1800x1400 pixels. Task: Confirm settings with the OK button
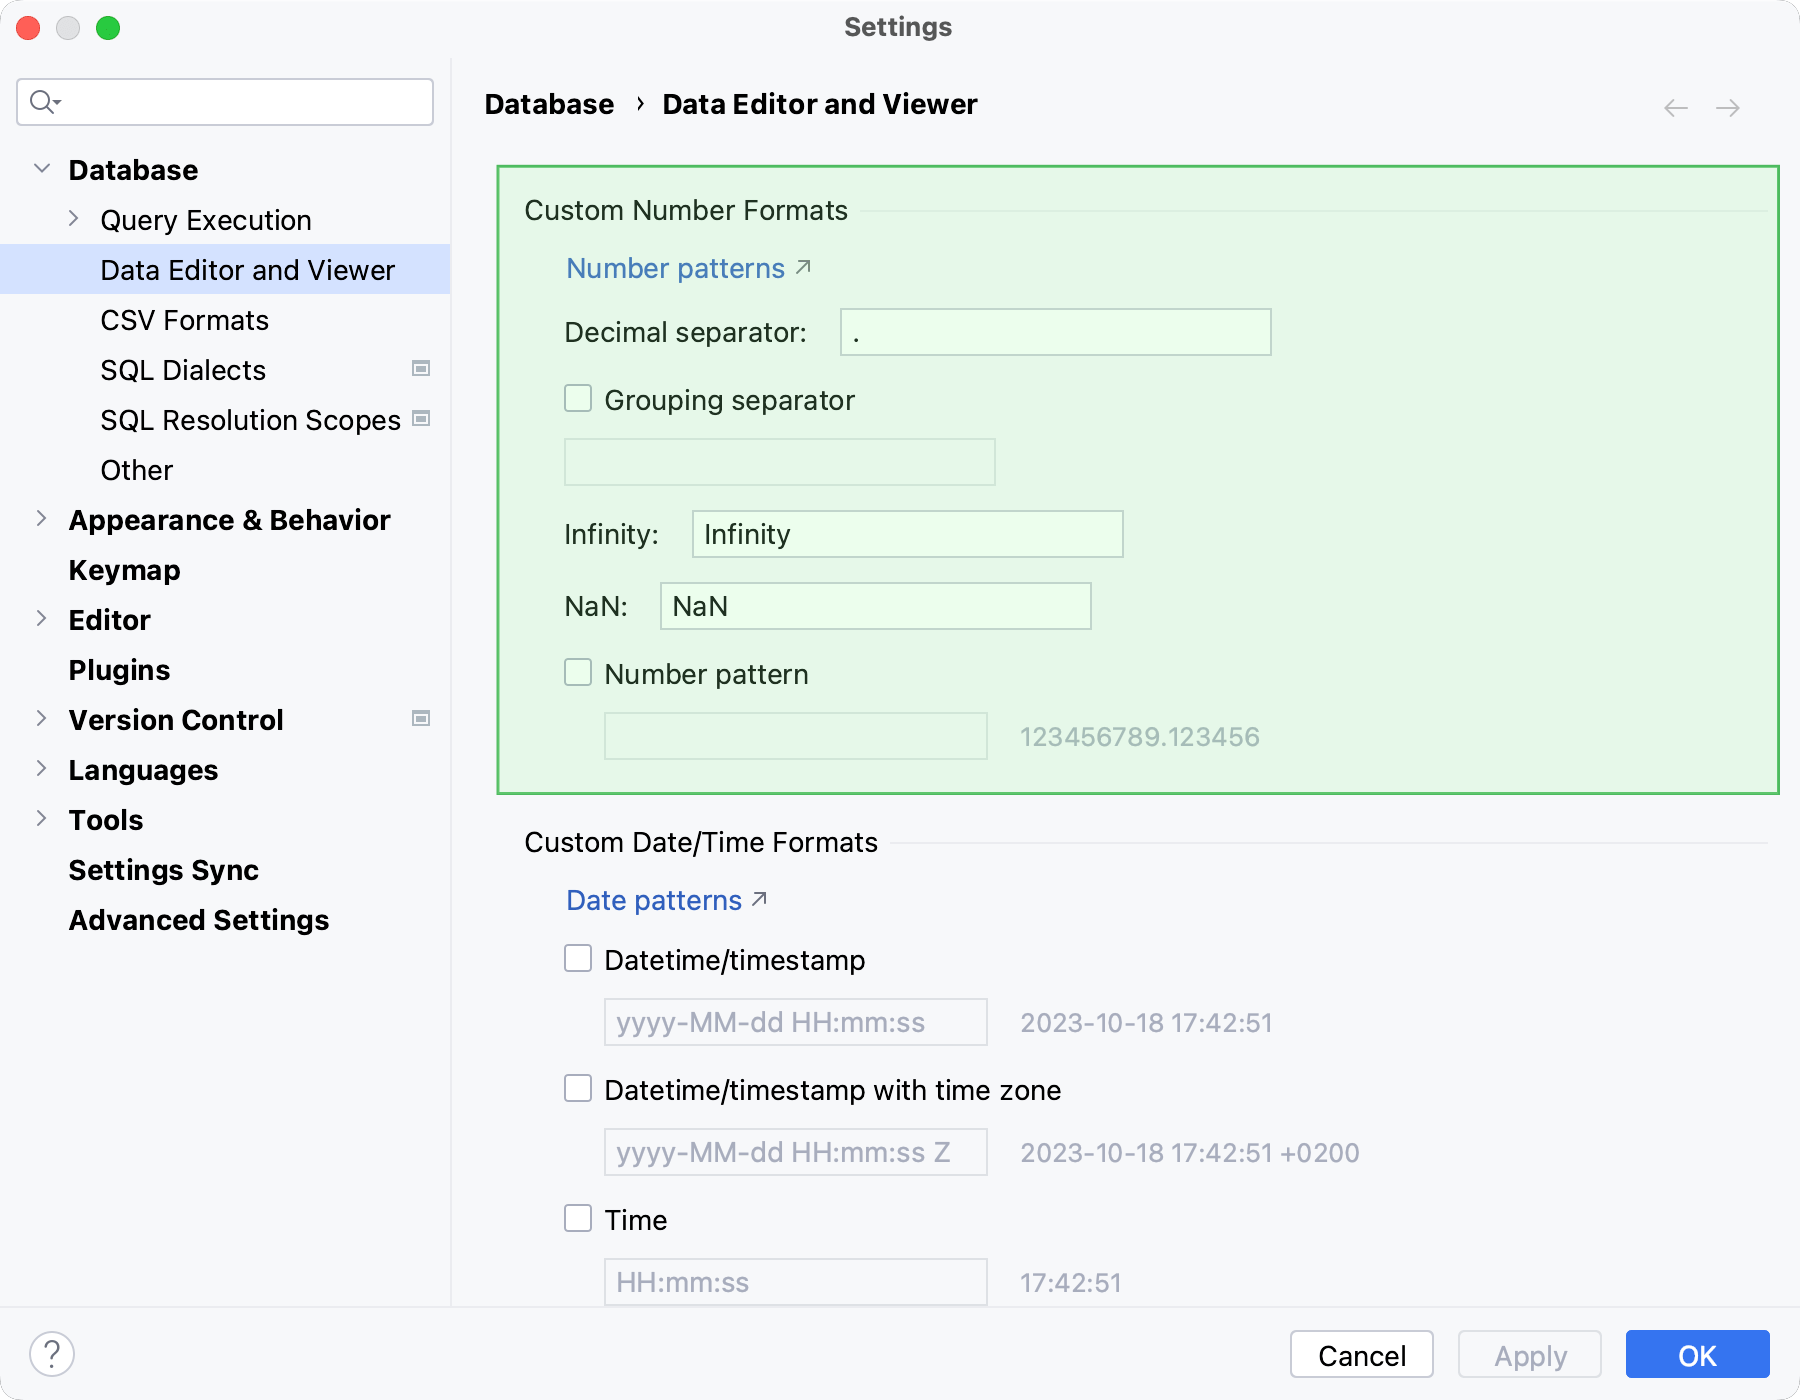pos(1697,1355)
